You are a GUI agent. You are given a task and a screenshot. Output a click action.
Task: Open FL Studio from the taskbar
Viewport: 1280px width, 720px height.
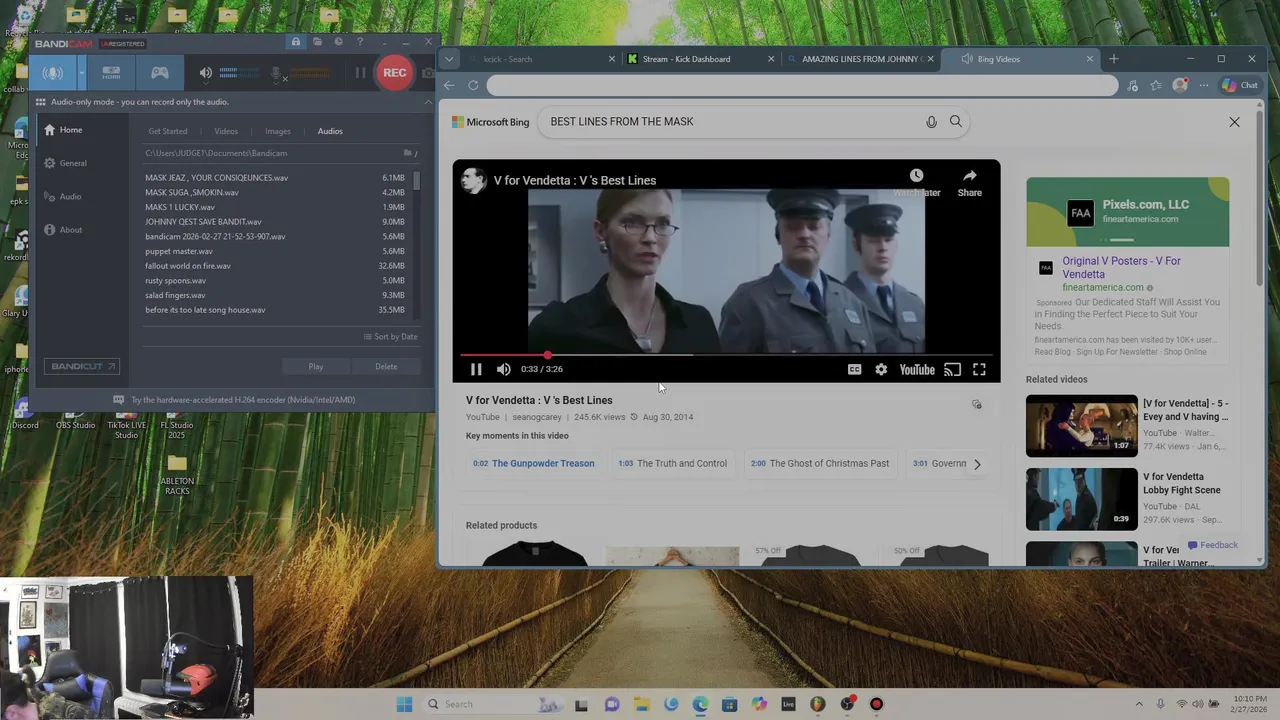818,704
